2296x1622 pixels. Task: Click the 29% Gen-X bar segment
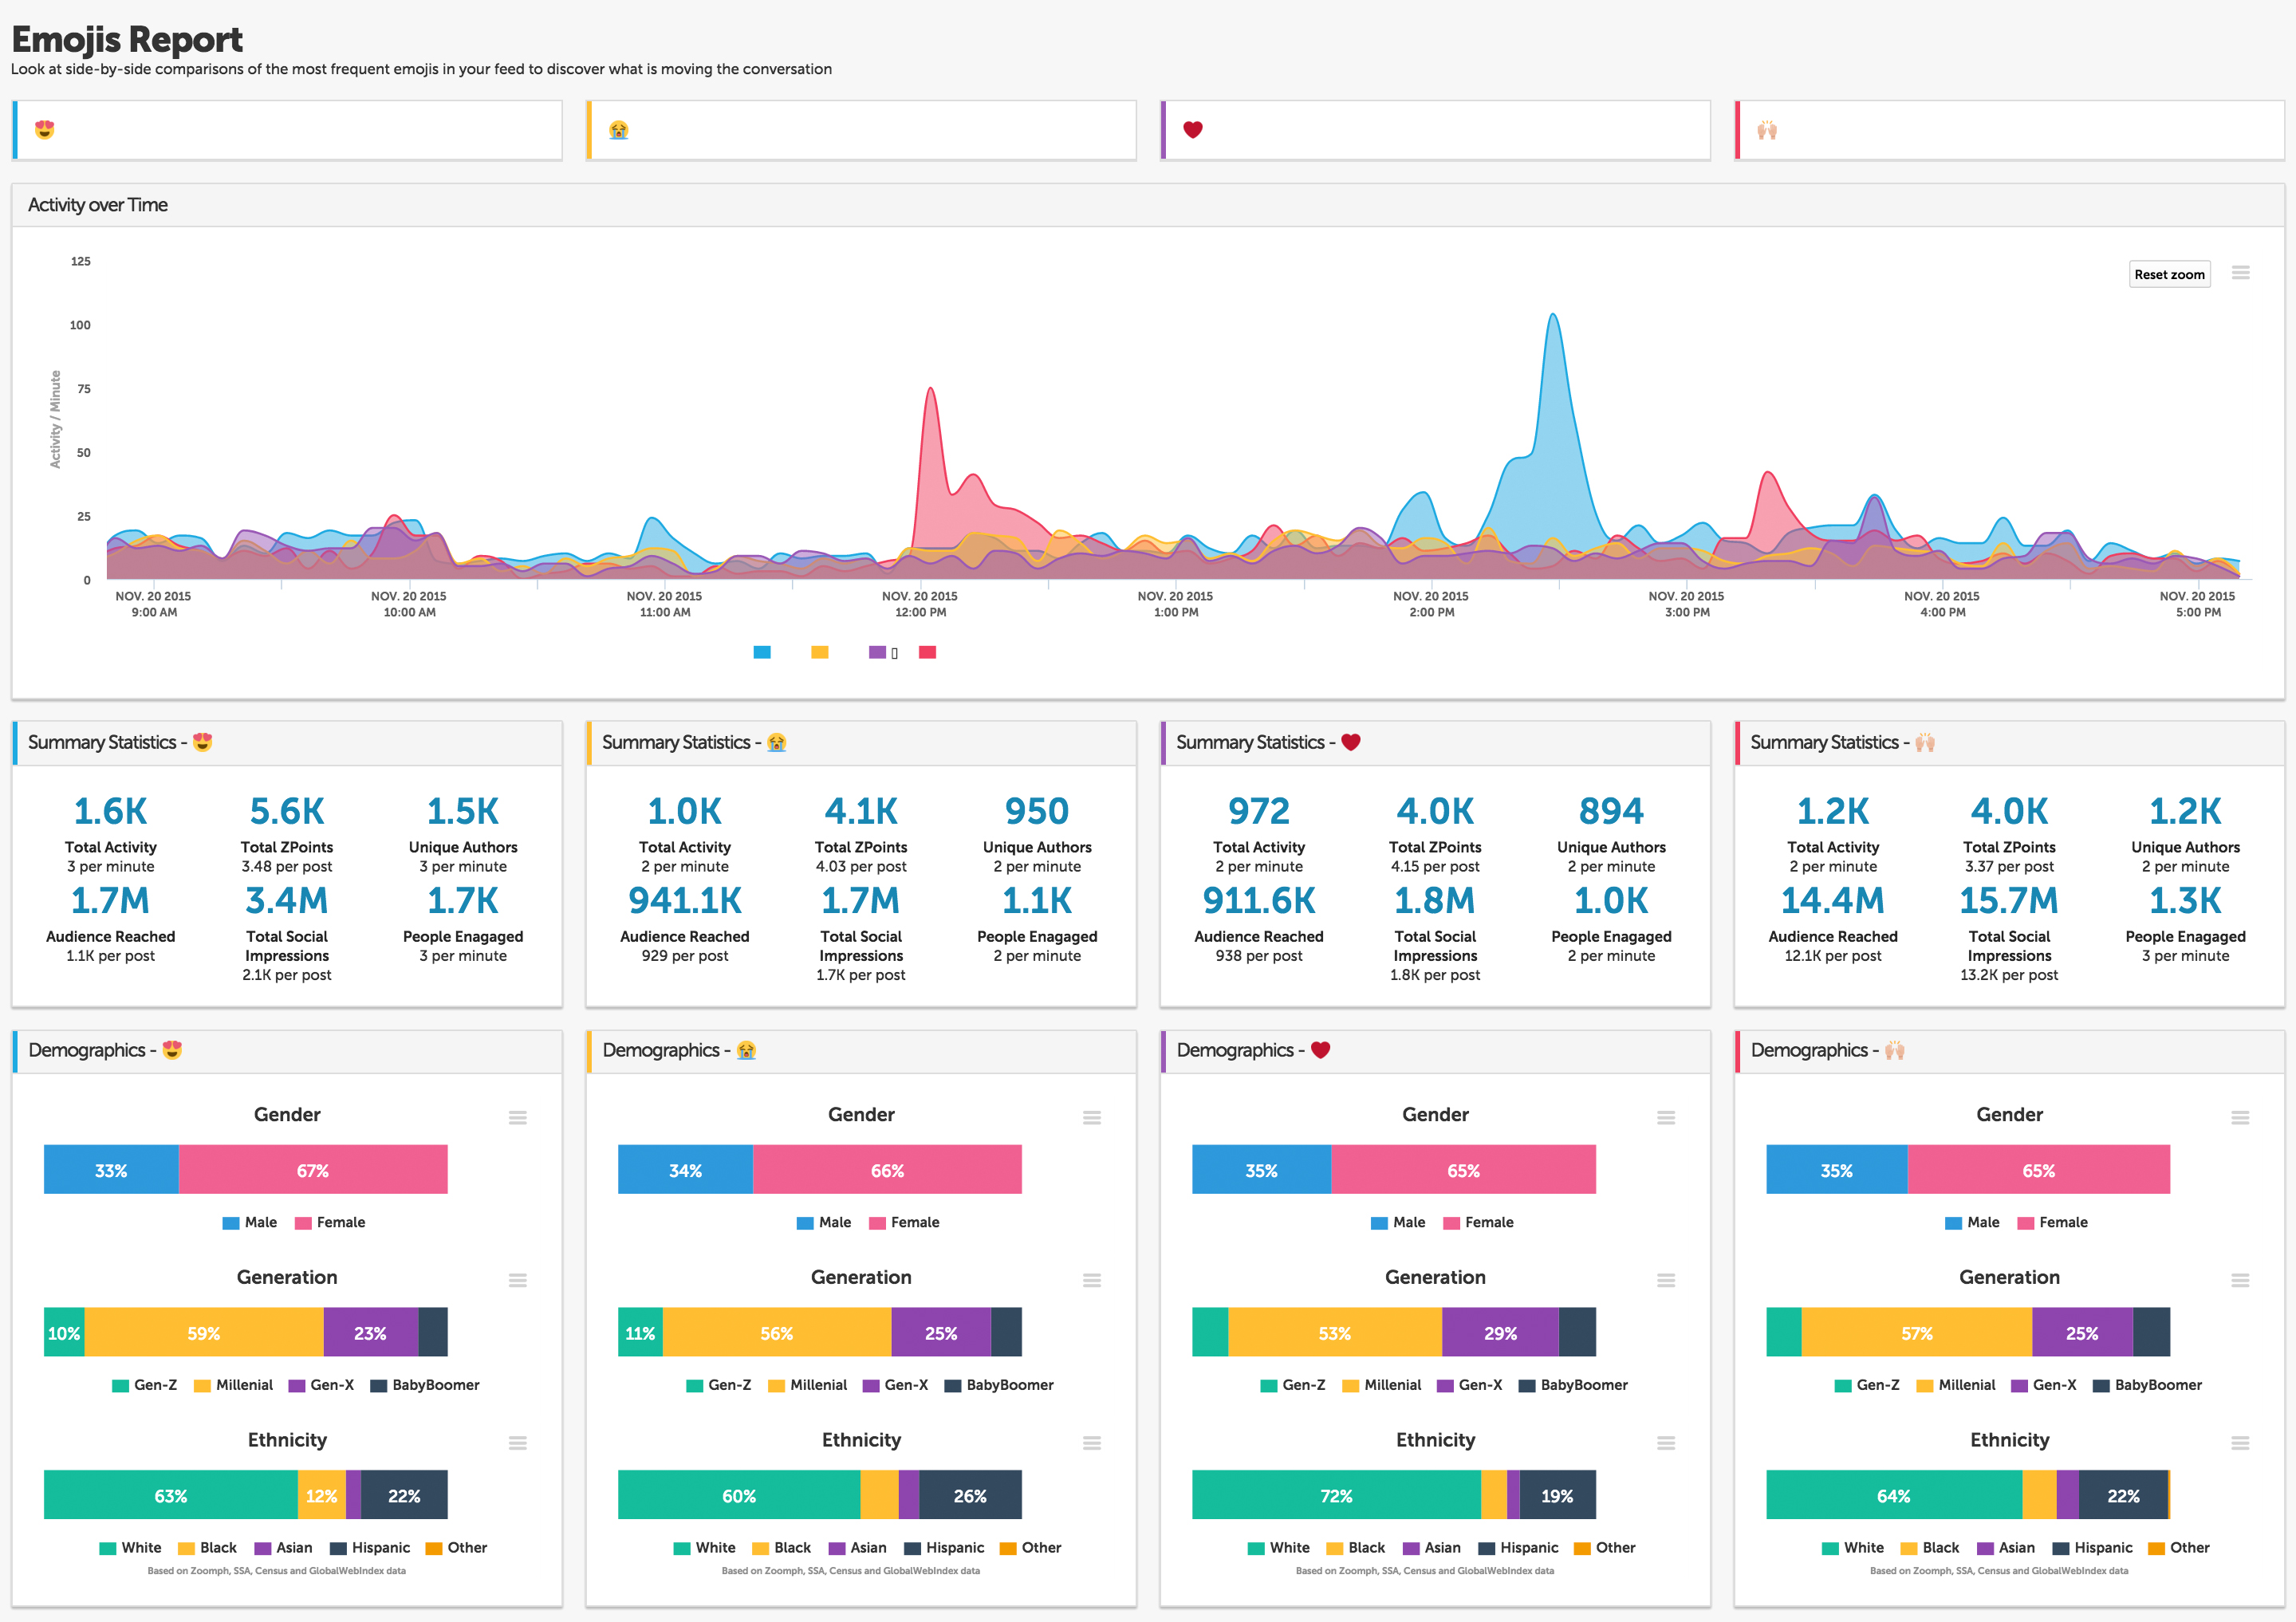coord(1500,1333)
